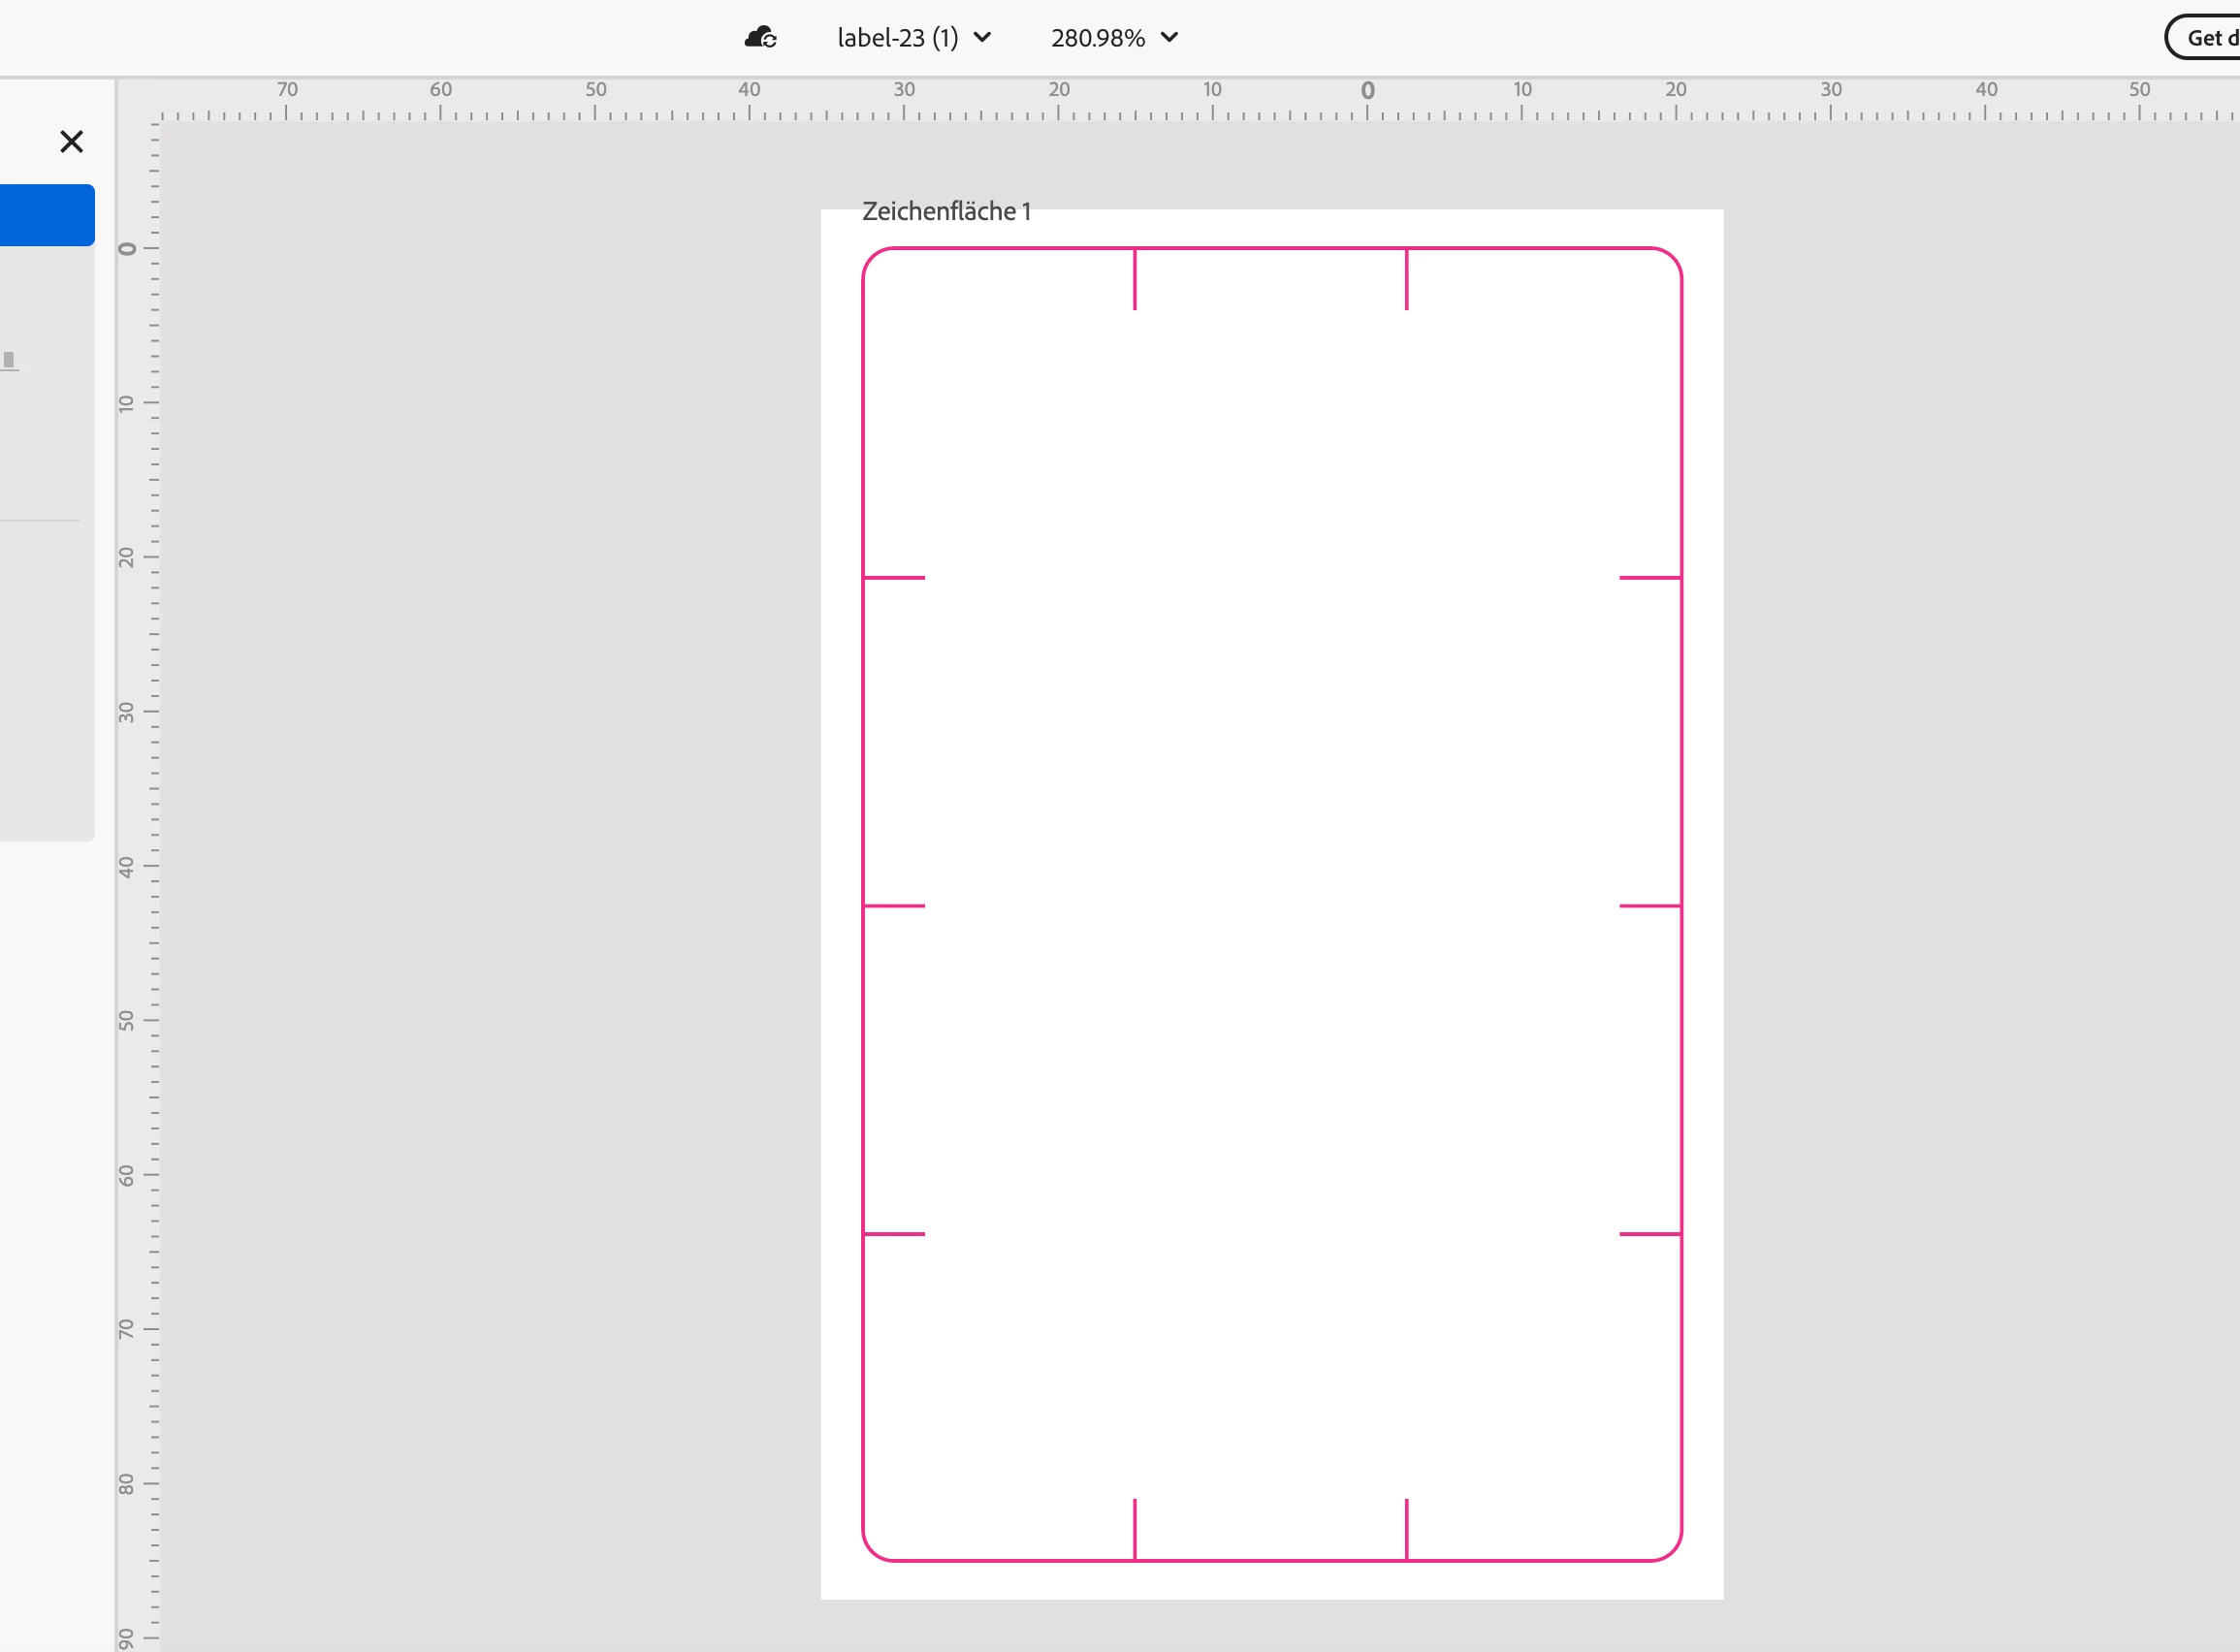Click the chevron next to zoom percentage
This screenshot has width=2240, height=1652.
(x=1169, y=38)
